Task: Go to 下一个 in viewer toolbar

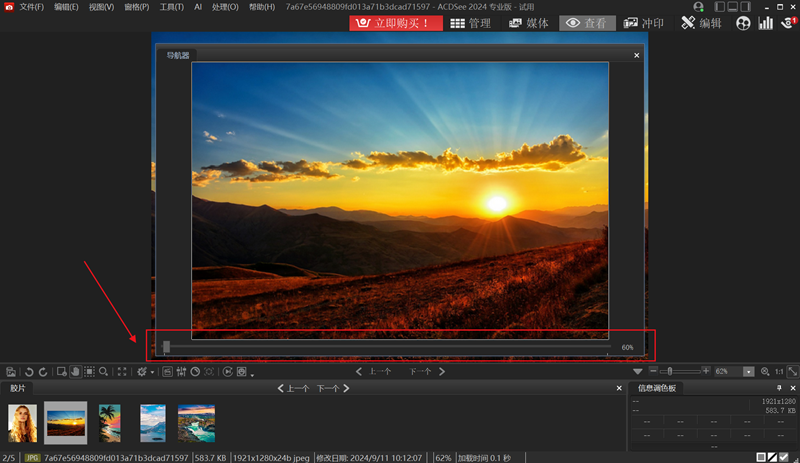Action: 428,372
